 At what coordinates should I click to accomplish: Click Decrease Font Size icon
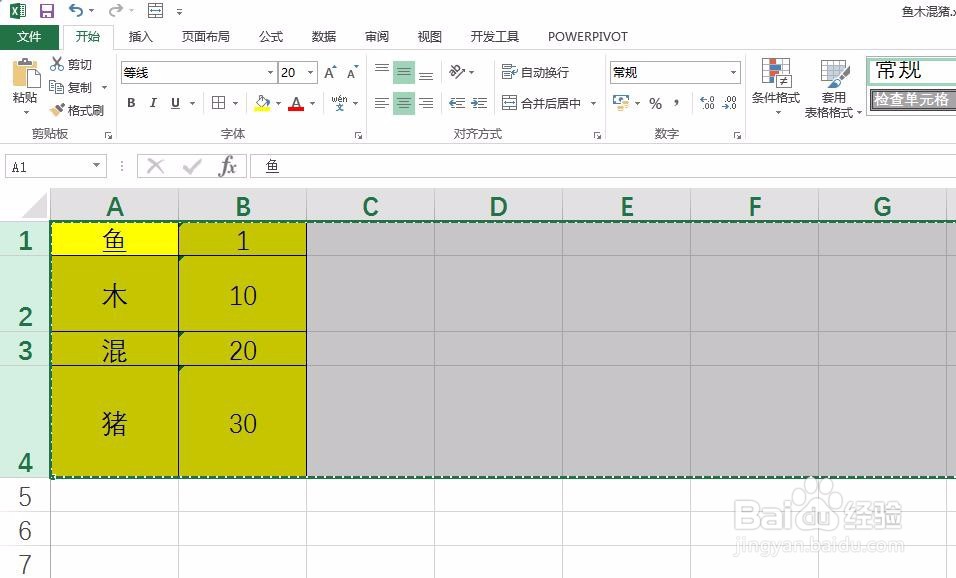coord(352,73)
